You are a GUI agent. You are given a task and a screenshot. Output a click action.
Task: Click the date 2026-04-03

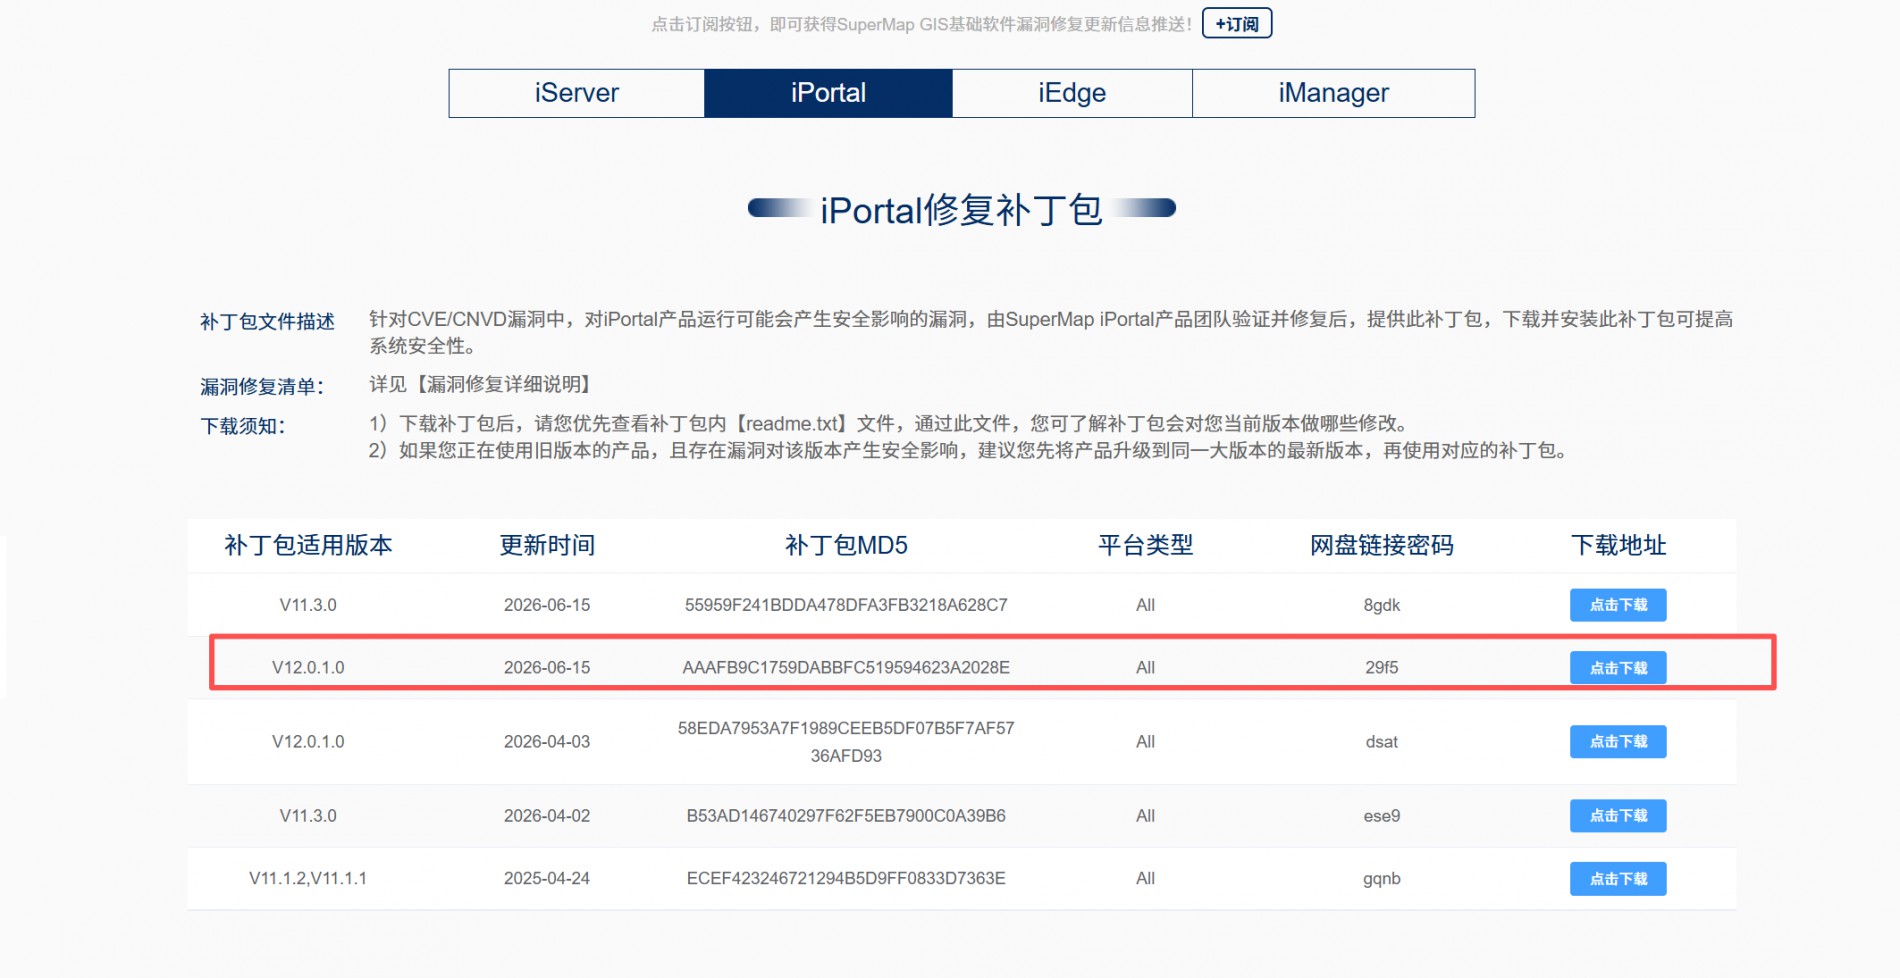point(547,742)
